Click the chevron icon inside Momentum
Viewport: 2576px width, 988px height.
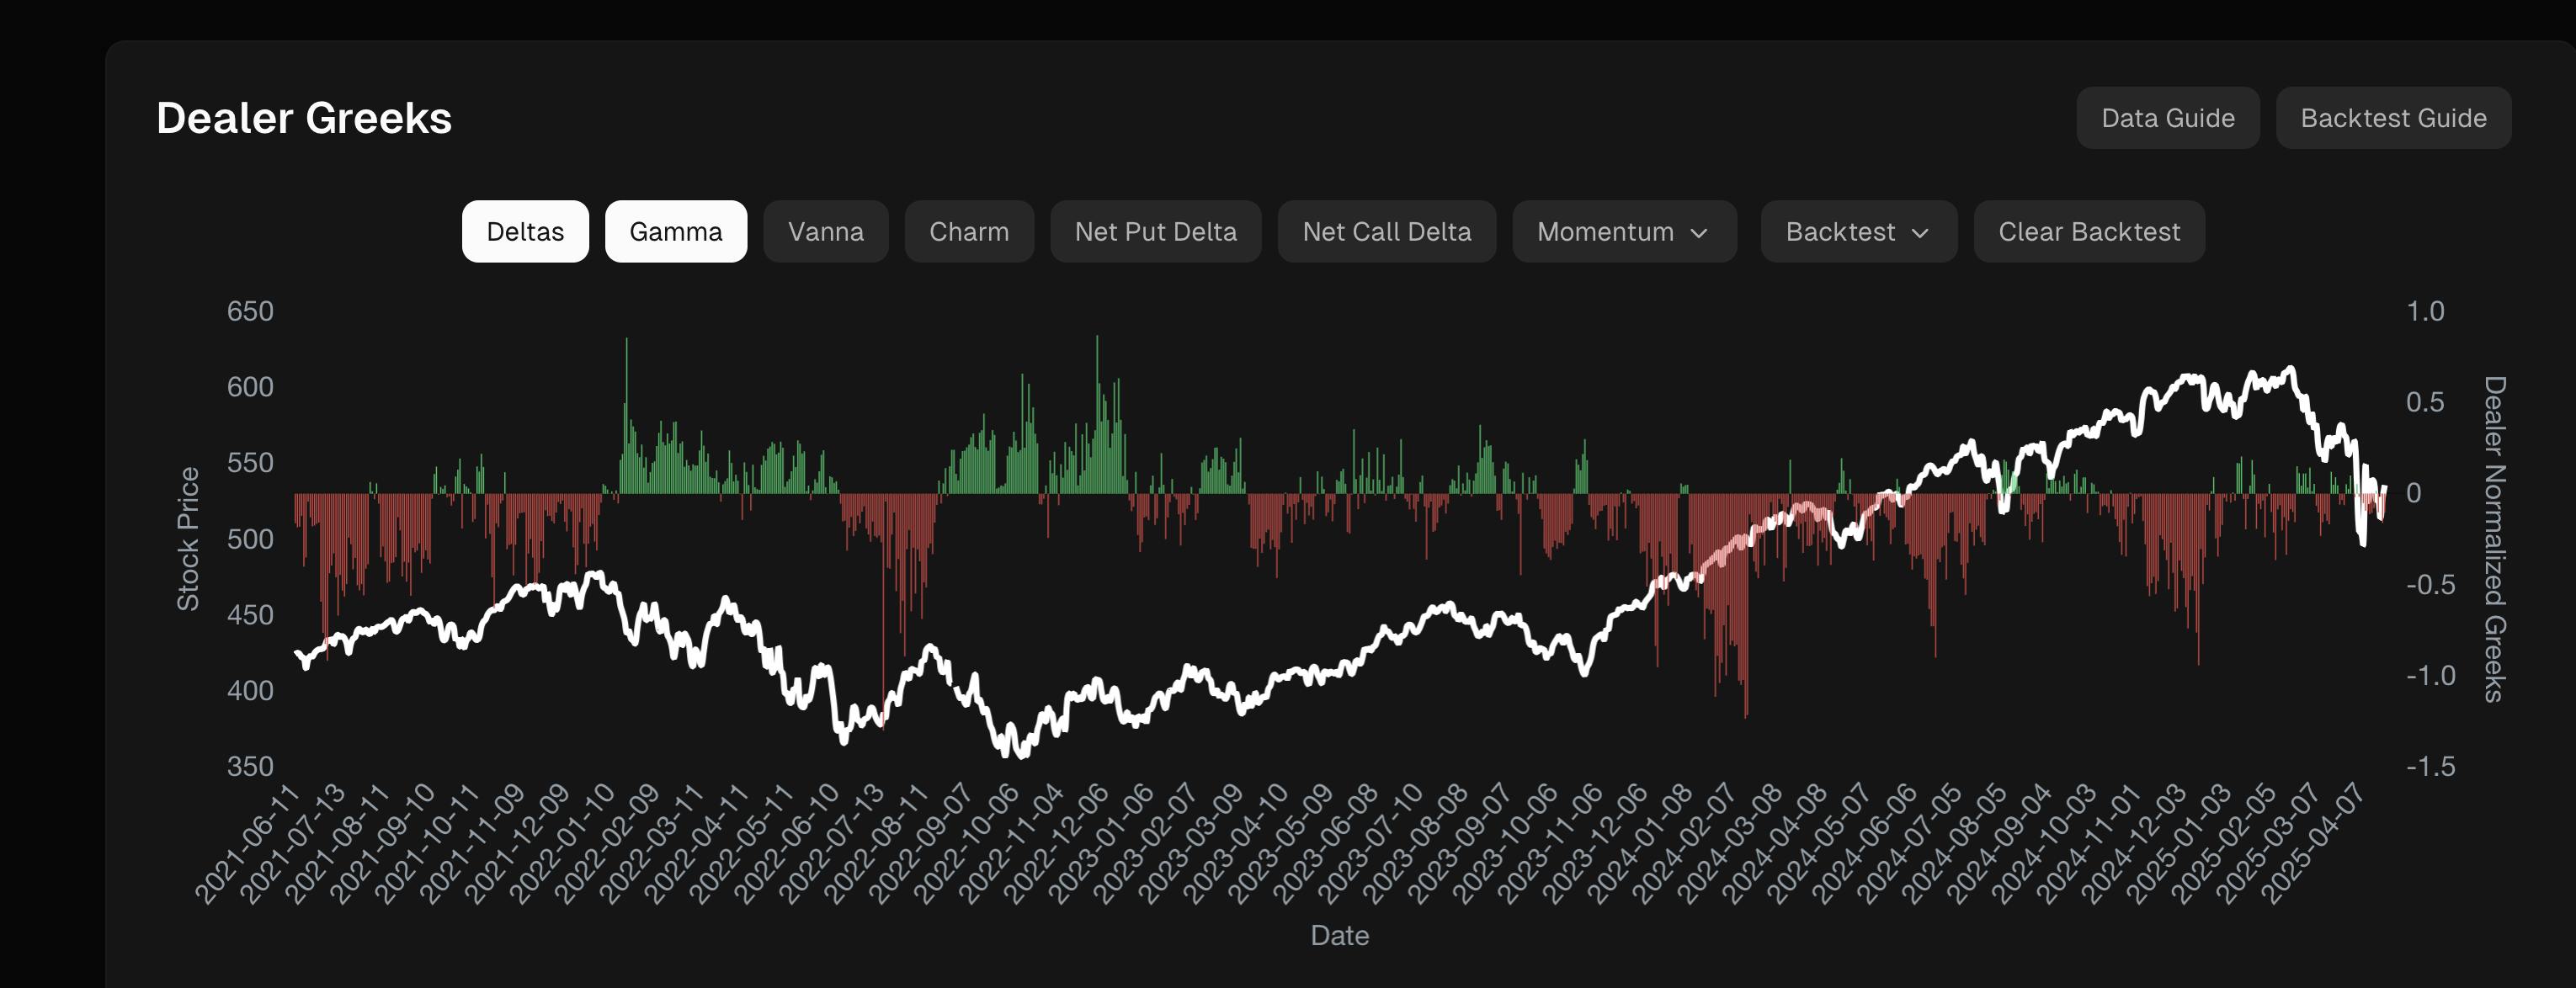tap(1699, 232)
